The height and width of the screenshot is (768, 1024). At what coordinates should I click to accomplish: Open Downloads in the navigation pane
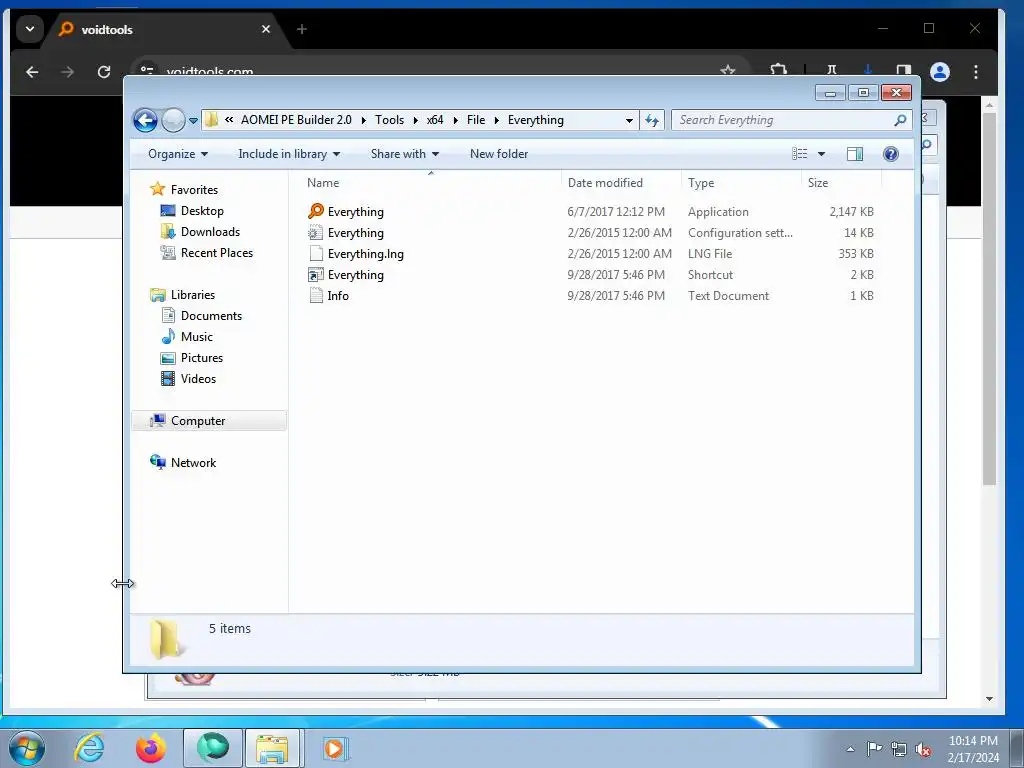[x=210, y=232]
